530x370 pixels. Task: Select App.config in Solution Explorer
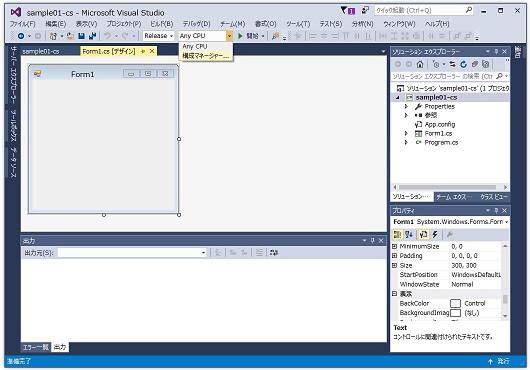(x=440, y=125)
